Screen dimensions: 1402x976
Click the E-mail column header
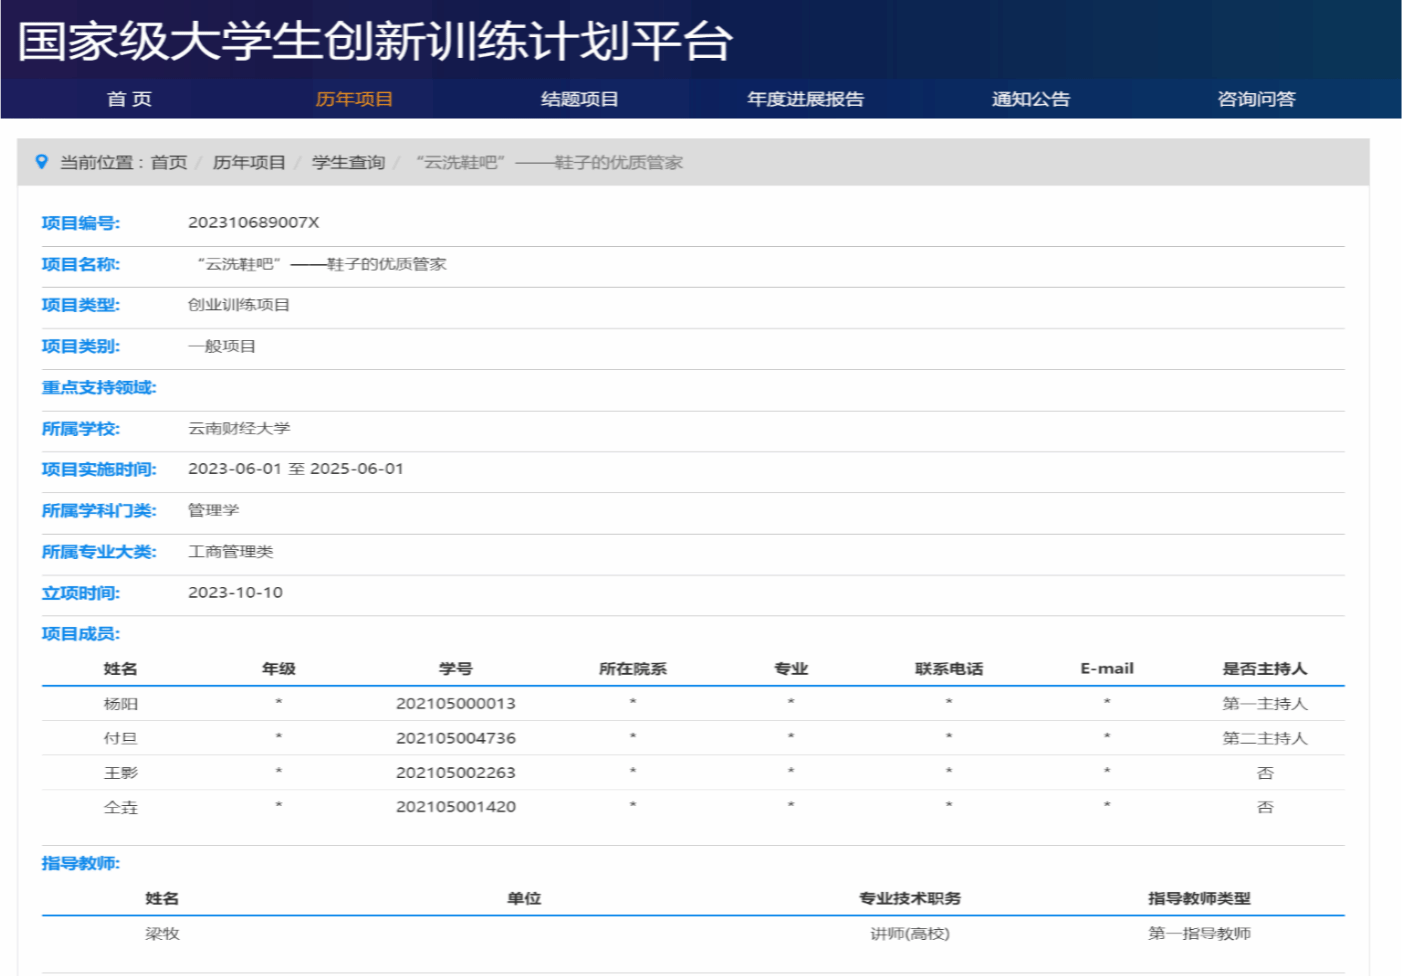click(x=1107, y=669)
